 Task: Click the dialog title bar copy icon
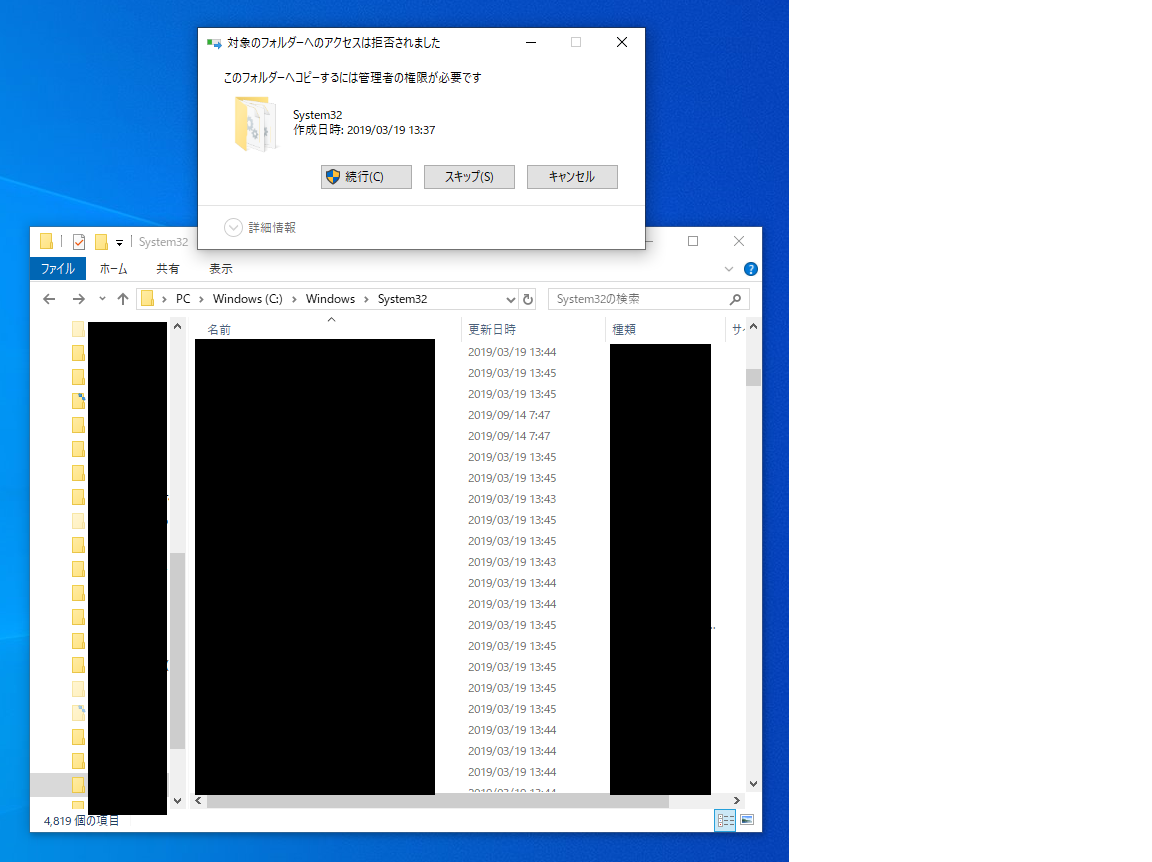214,43
